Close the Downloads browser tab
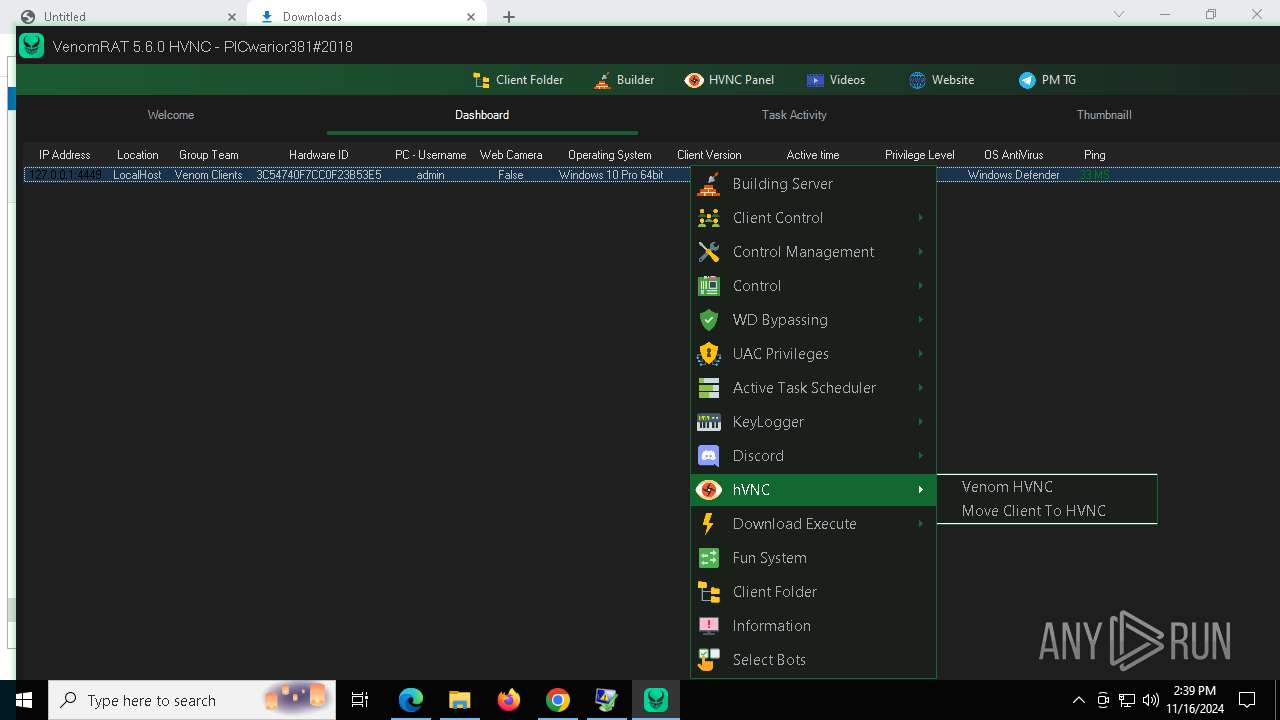 click(x=471, y=16)
